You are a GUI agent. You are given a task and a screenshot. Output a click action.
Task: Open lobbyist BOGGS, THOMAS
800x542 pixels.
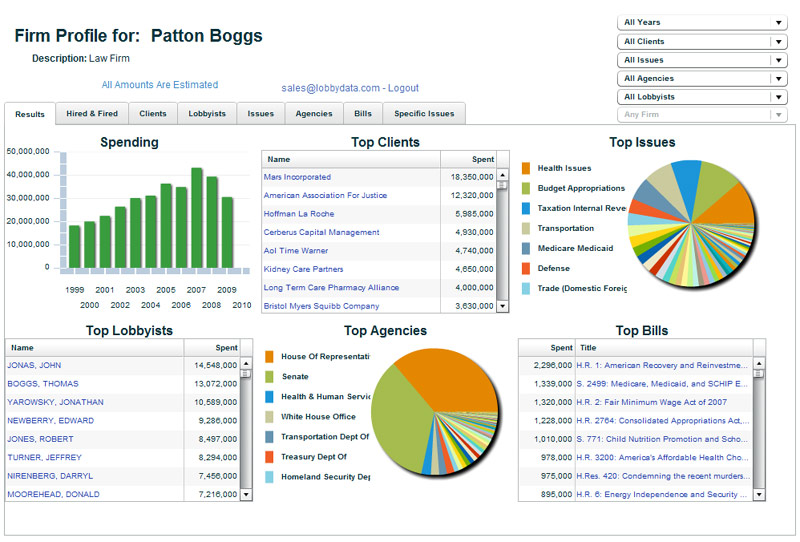point(43,384)
